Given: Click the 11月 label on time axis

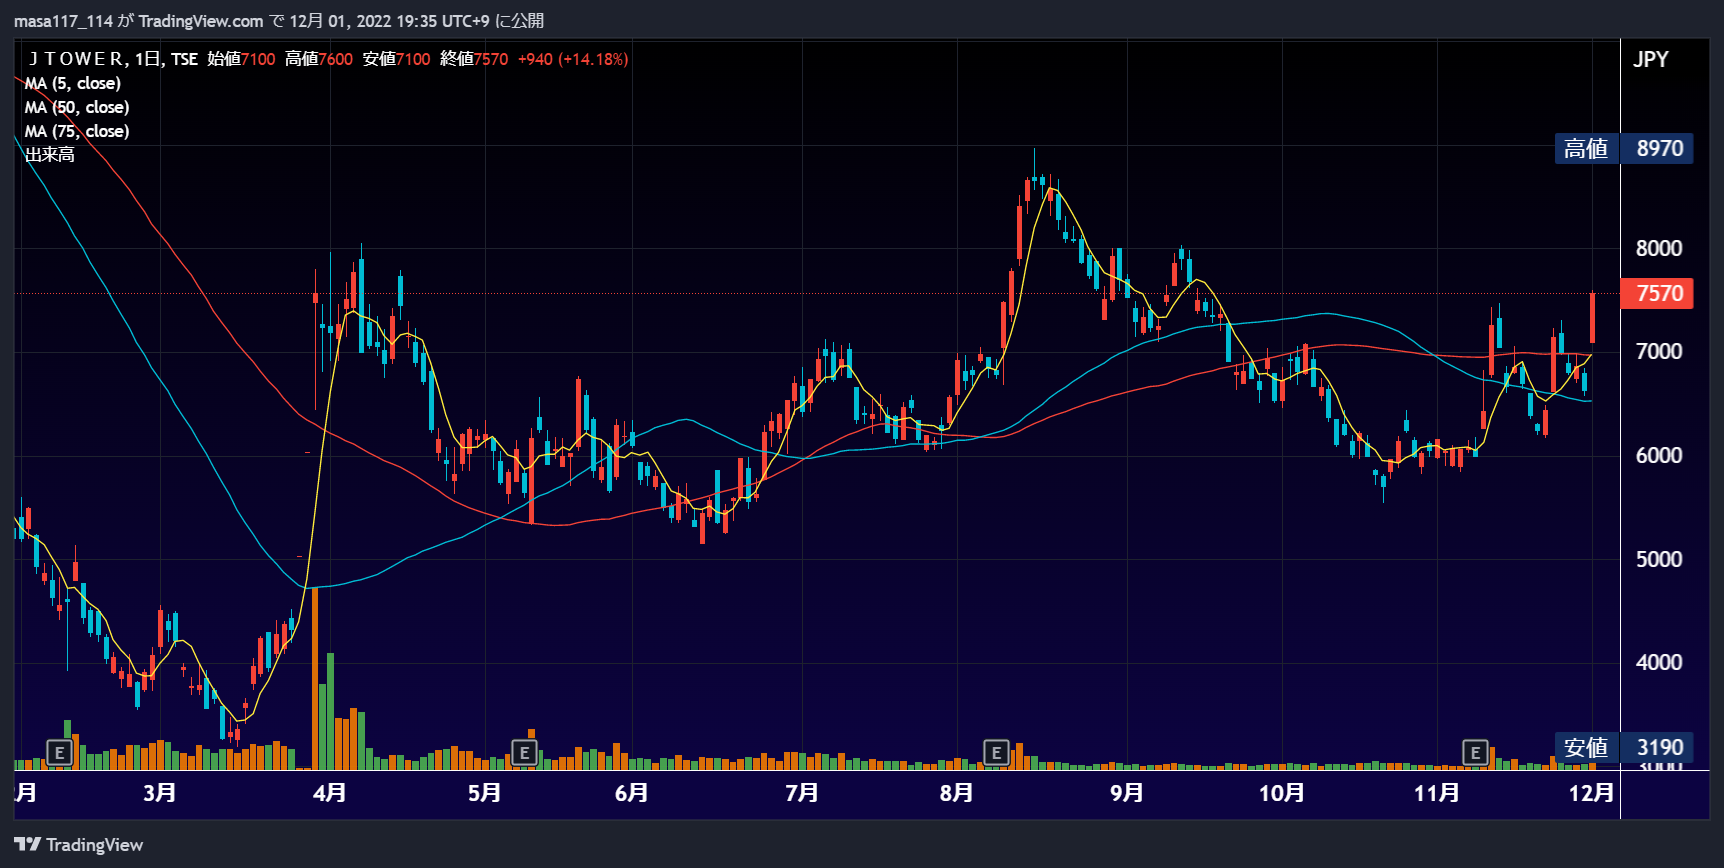Looking at the screenshot, I should click(x=1437, y=793).
